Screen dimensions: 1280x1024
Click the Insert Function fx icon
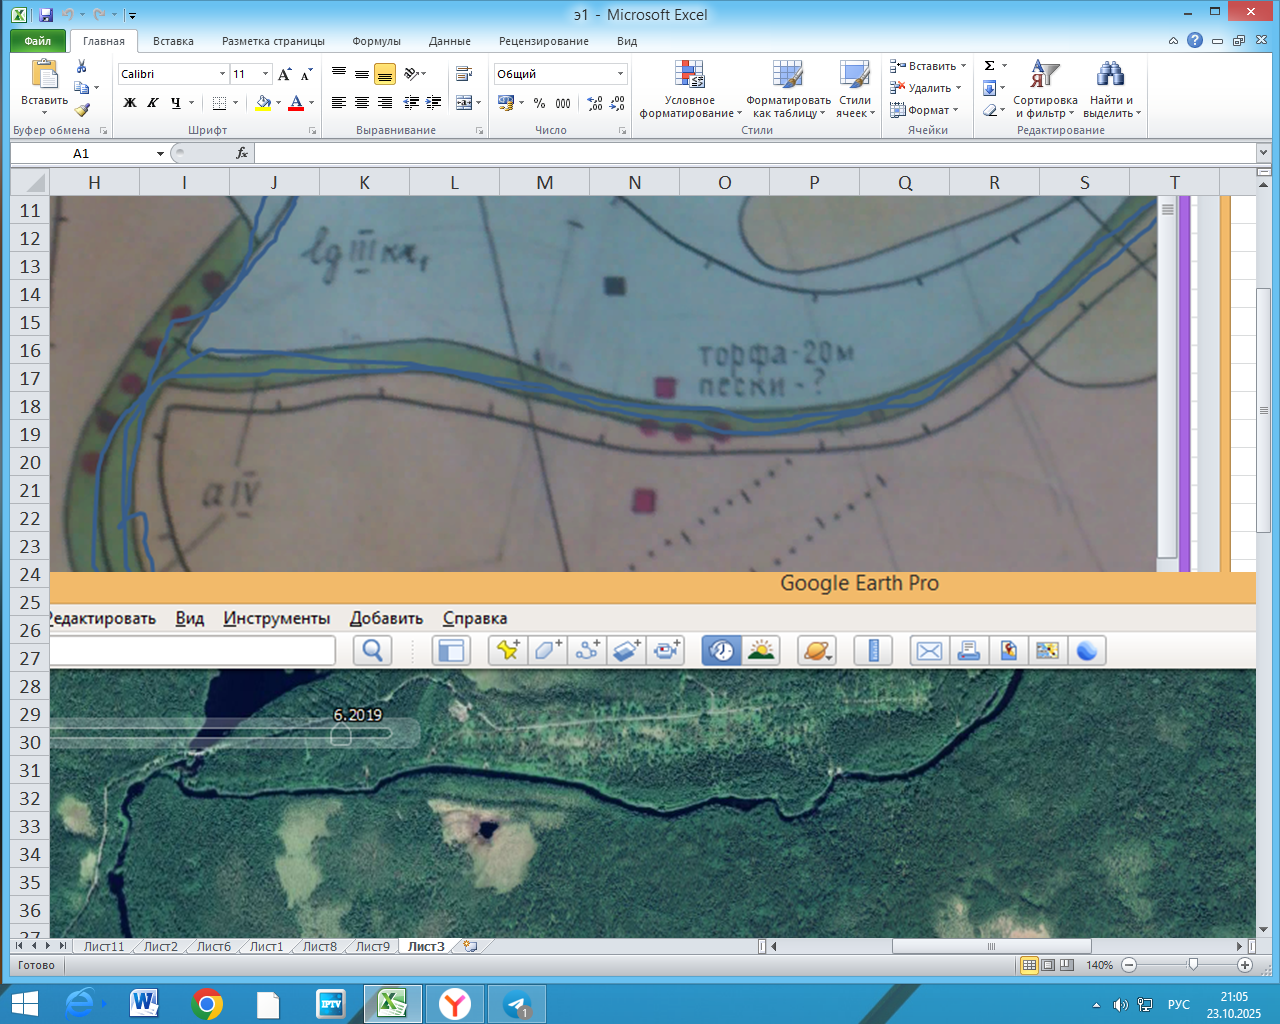tap(241, 153)
